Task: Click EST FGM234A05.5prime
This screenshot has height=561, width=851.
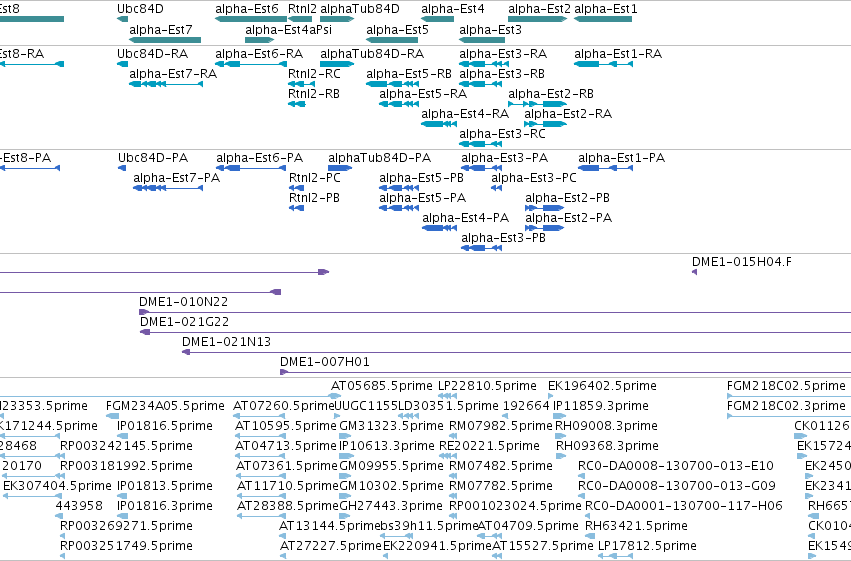Action: point(165,406)
